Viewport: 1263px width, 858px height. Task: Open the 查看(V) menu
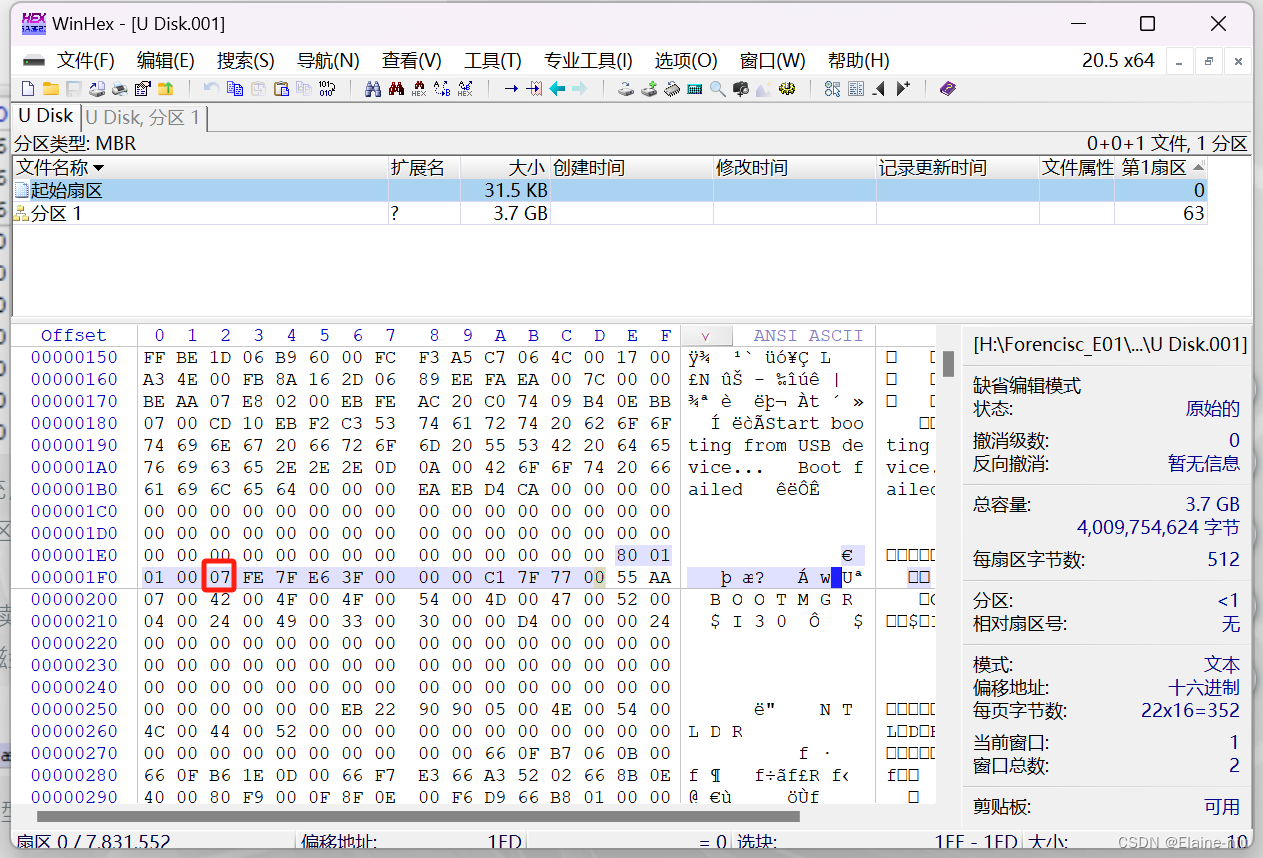411,60
